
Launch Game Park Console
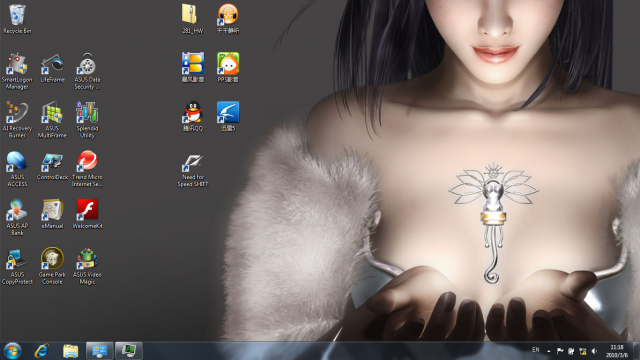(x=52, y=266)
